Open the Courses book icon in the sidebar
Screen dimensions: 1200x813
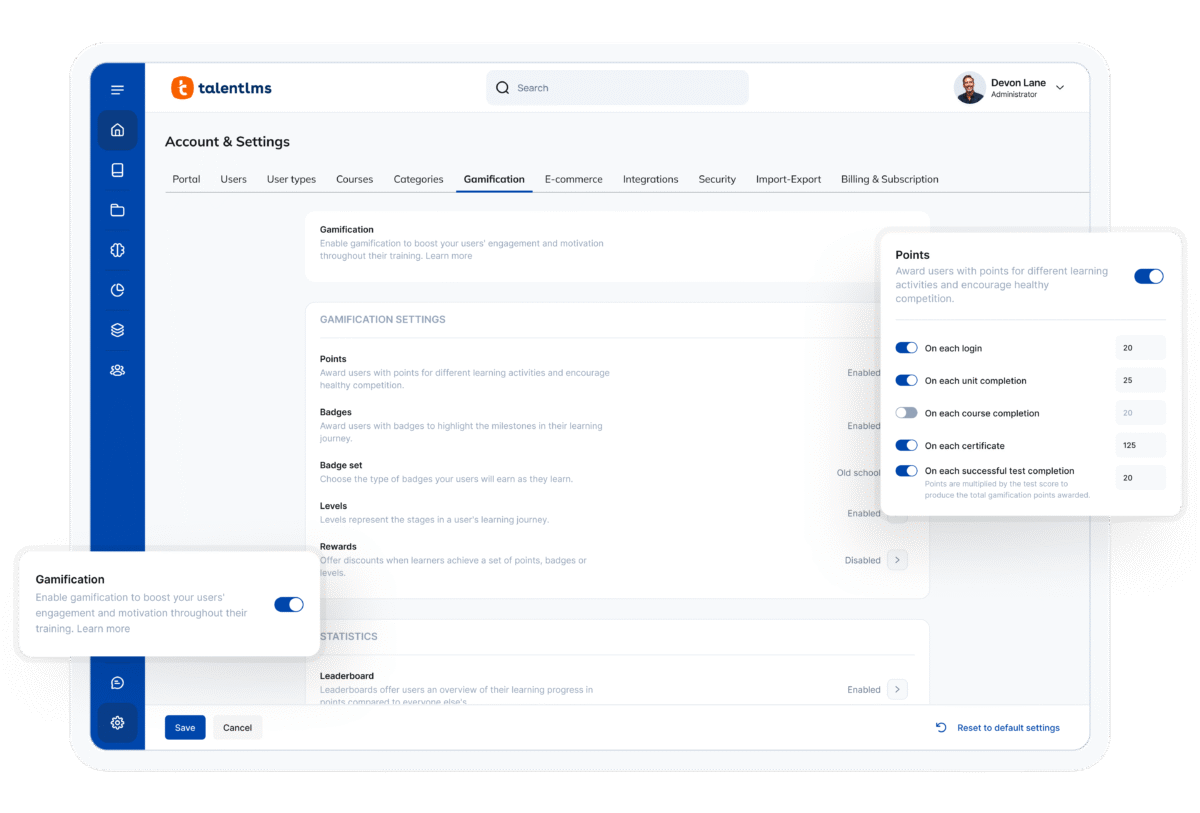(x=117, y=170)
